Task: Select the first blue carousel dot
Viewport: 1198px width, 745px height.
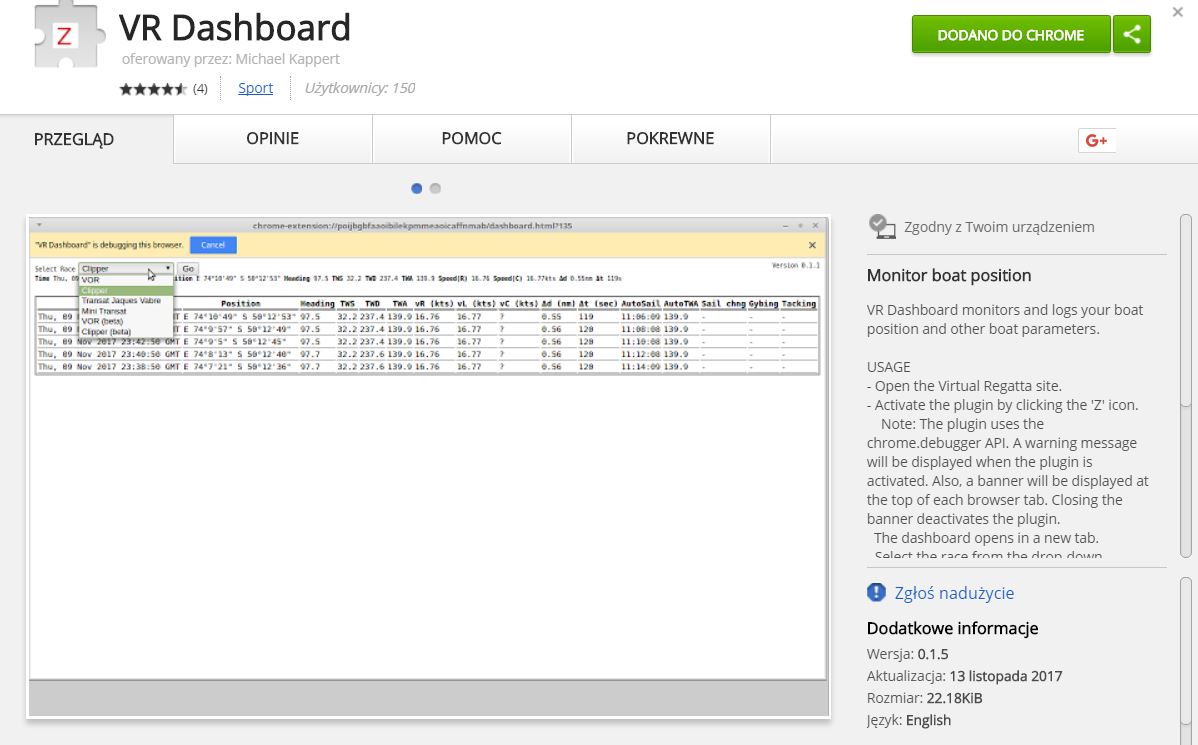Action: pyautogui.click(x=416, y=189)
